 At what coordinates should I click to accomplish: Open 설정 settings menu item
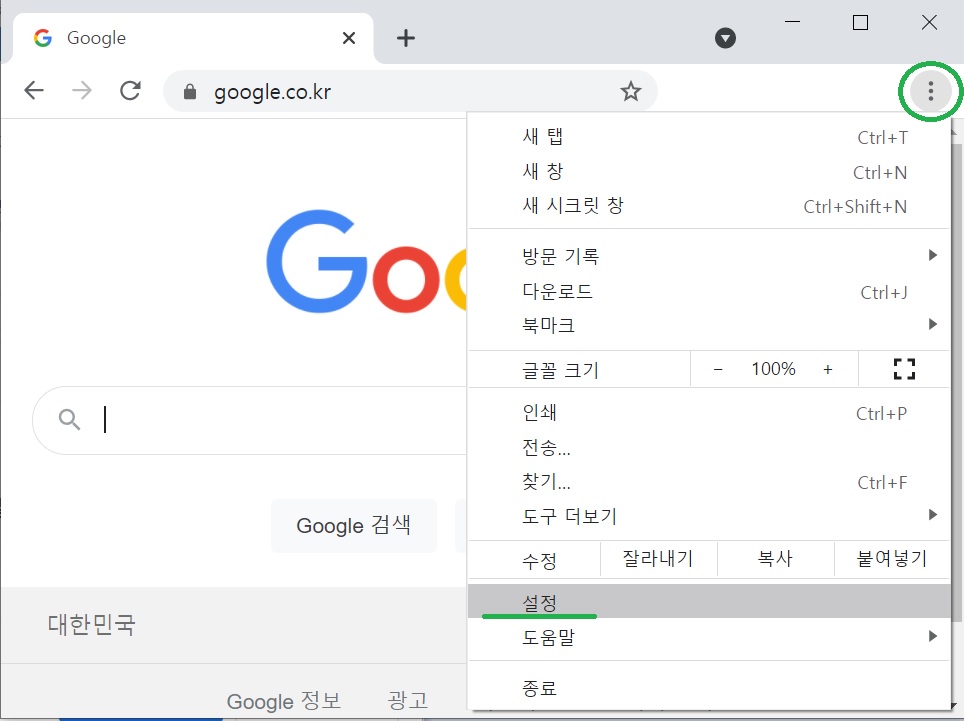[x=709, y=601]
